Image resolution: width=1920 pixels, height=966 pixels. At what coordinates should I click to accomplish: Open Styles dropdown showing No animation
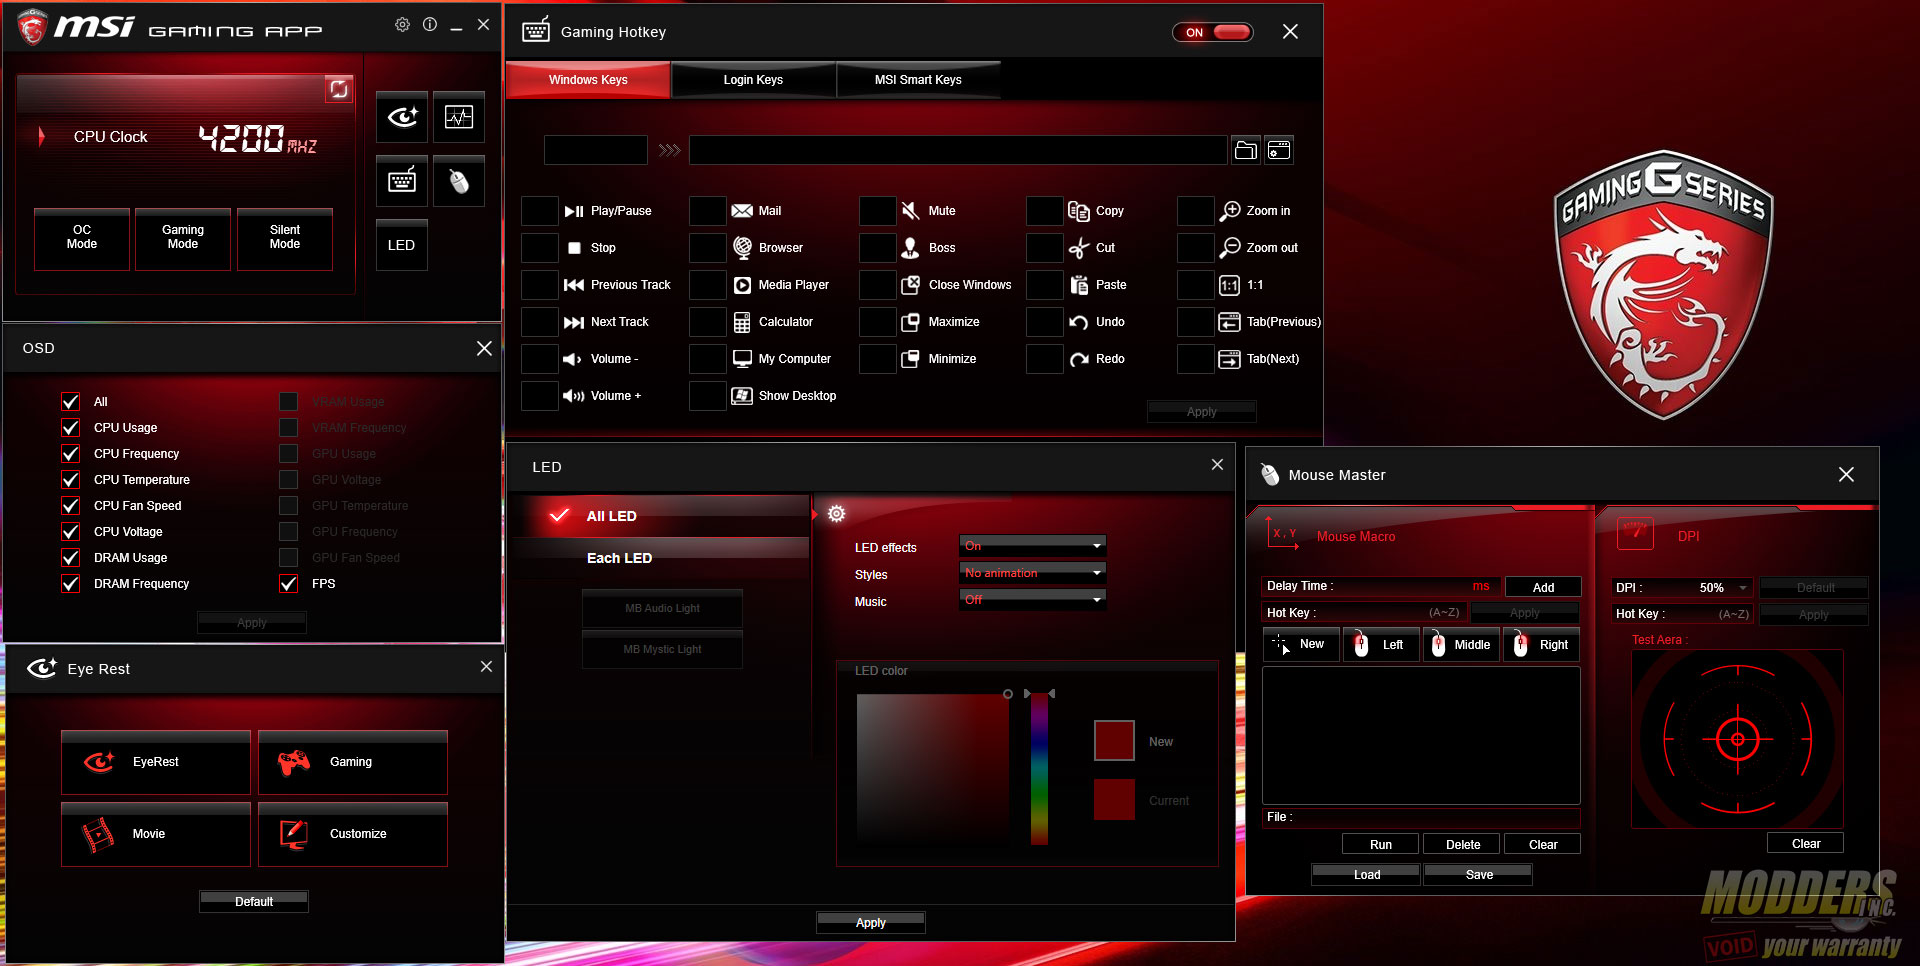tap(1032, 573)
